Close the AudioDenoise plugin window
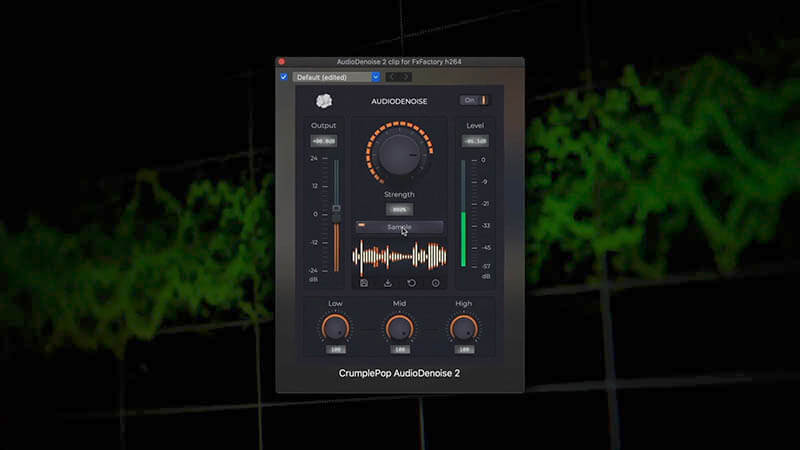Viewport: 800px width, 450px height. pyautogui.click(x=282, y=61)
